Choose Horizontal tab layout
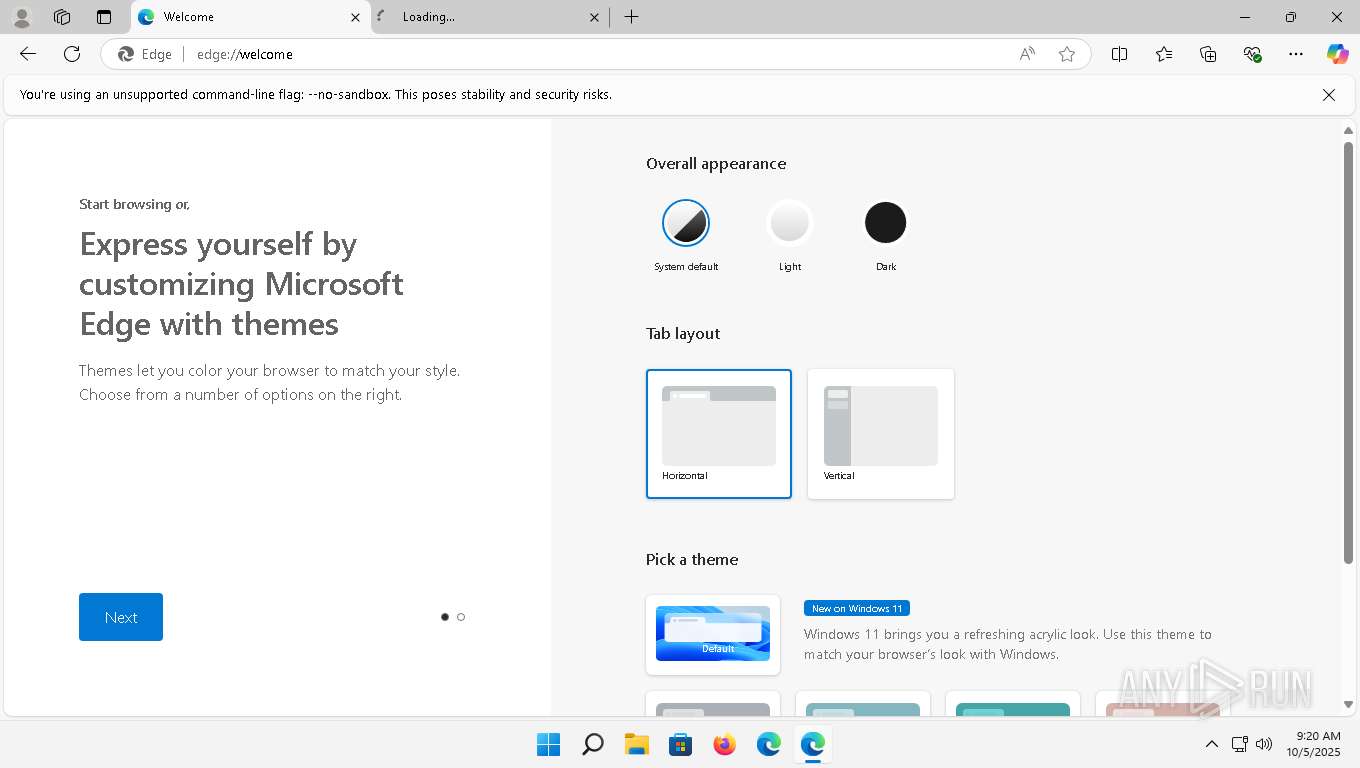 pyautogui.click(x=719, y=434)
